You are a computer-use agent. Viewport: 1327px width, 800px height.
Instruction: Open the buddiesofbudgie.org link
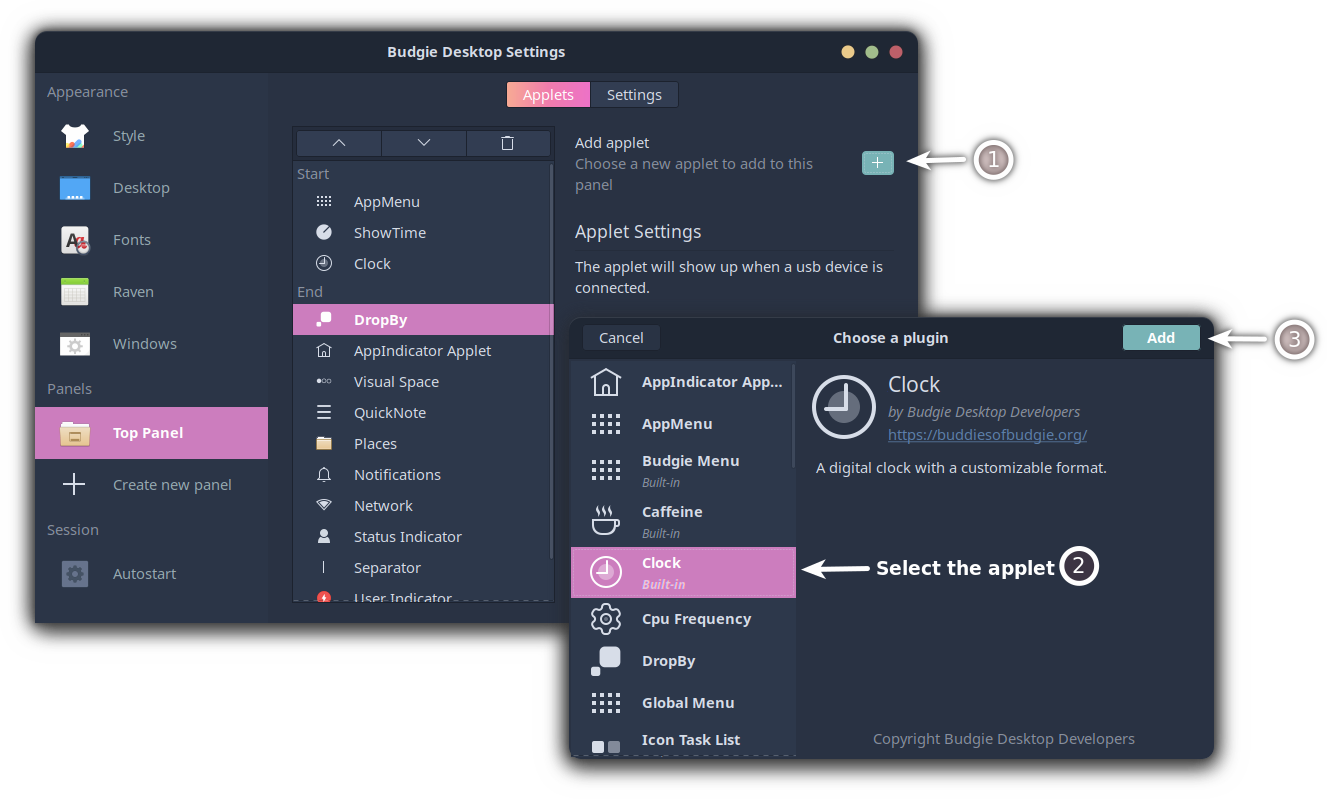(987, 435)
